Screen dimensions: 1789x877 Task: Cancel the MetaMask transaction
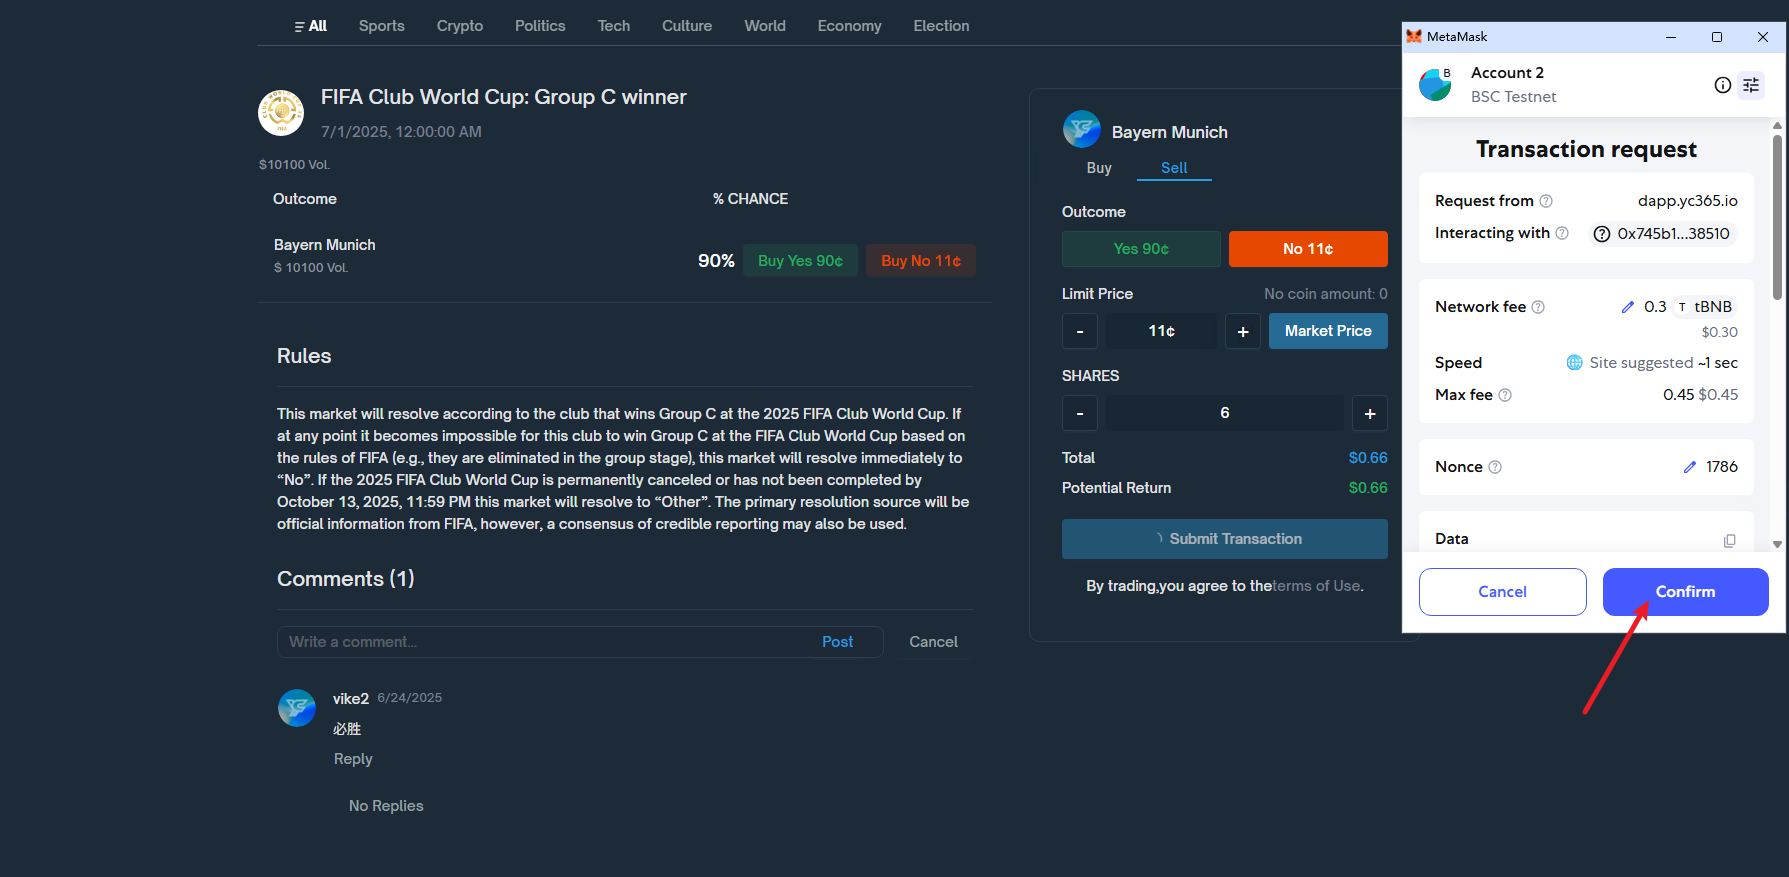click(x=1502, y=592)
